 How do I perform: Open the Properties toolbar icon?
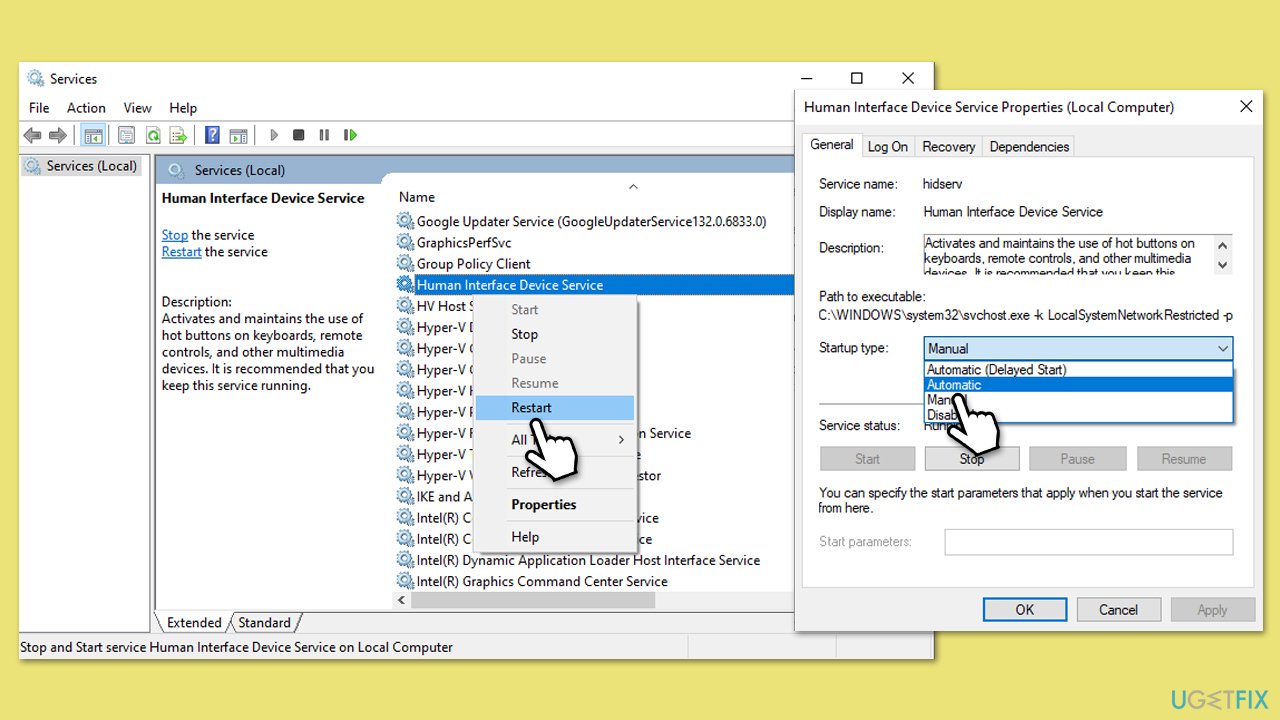click(127, 135)
